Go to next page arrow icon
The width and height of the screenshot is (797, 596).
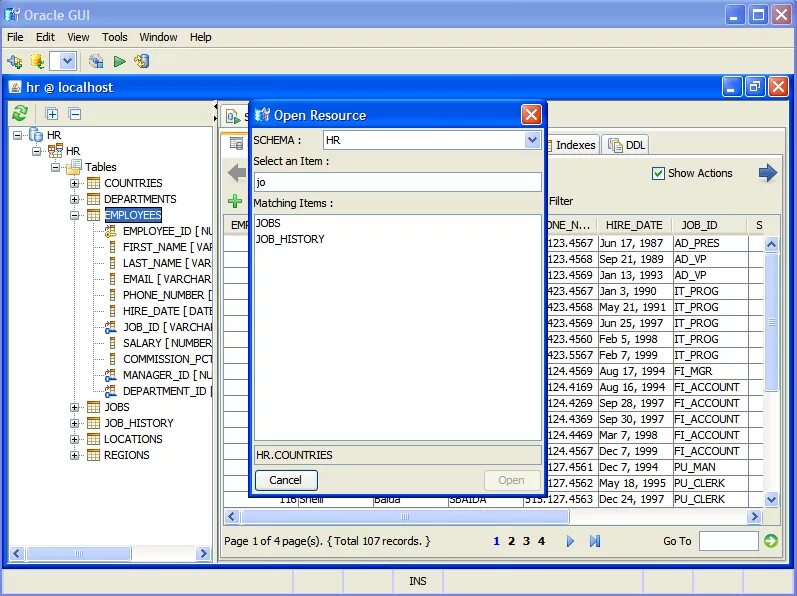coord(570,541)
